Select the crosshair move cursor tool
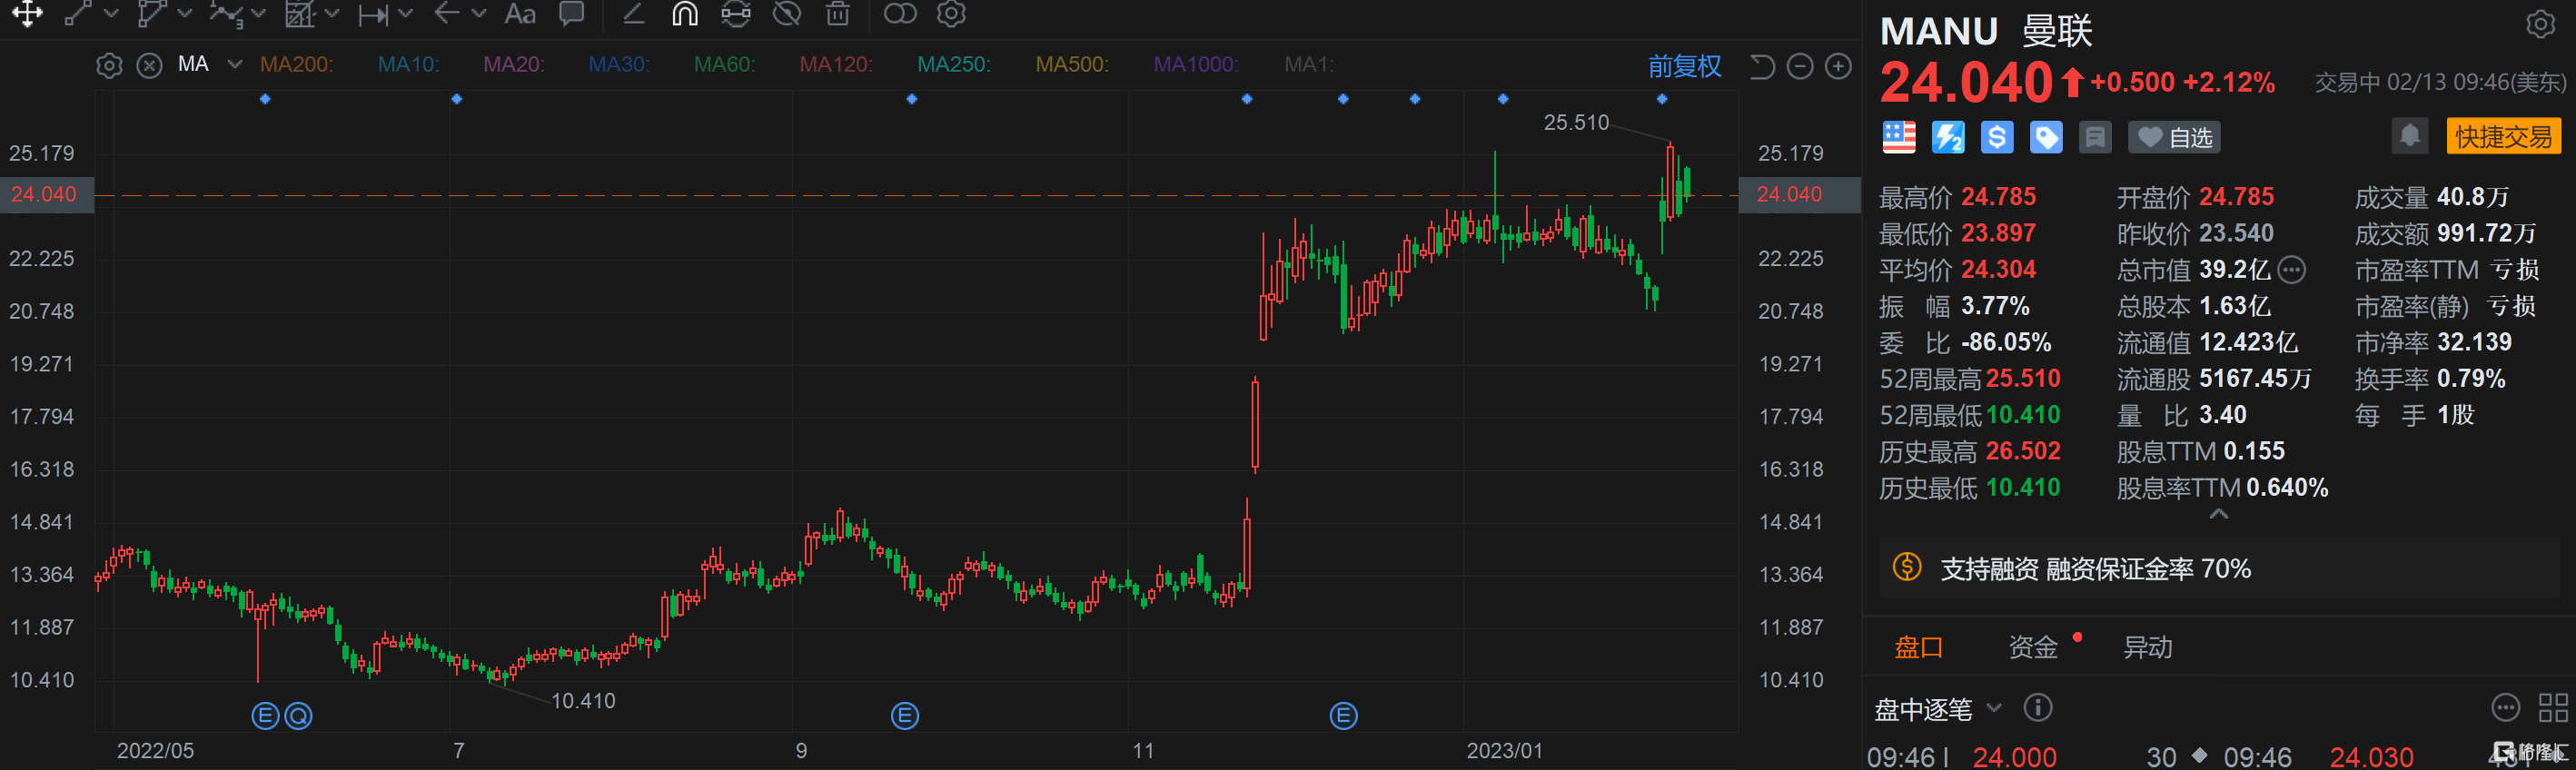The height and width of the screenshot is (770, 2576). tap(27, 14)
